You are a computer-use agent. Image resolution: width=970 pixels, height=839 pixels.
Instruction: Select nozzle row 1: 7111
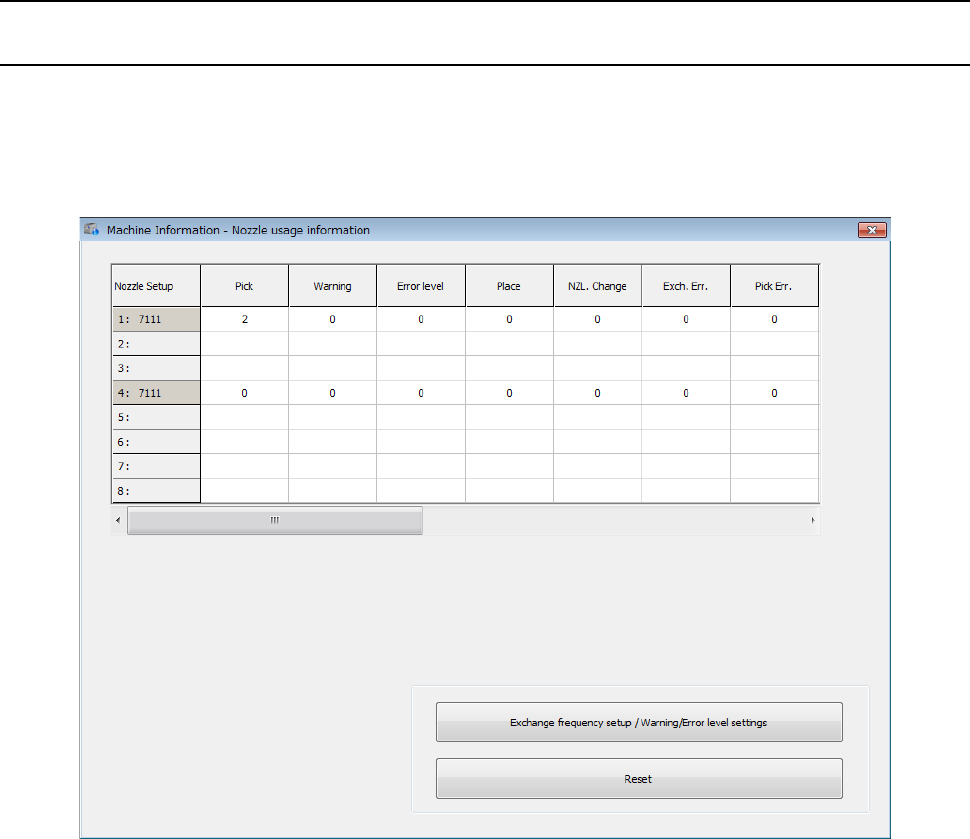tap(156, 319)
